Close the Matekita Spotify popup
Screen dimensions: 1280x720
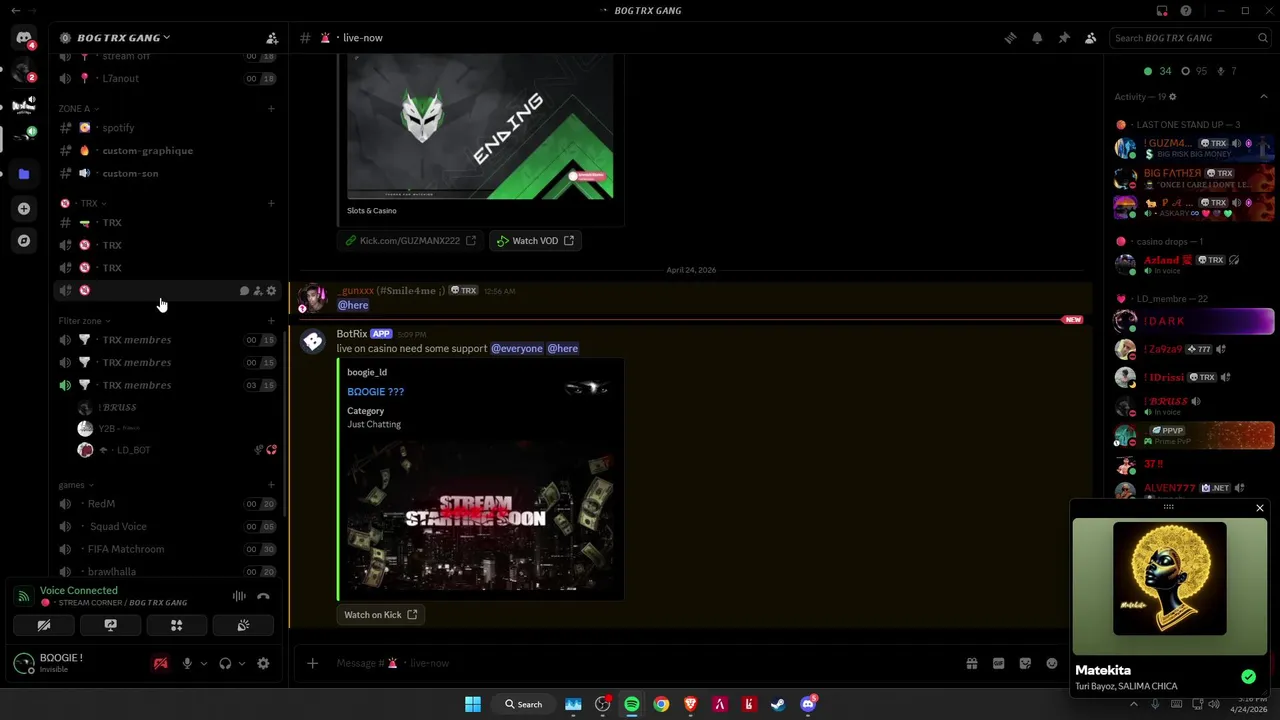(1260, 508)
